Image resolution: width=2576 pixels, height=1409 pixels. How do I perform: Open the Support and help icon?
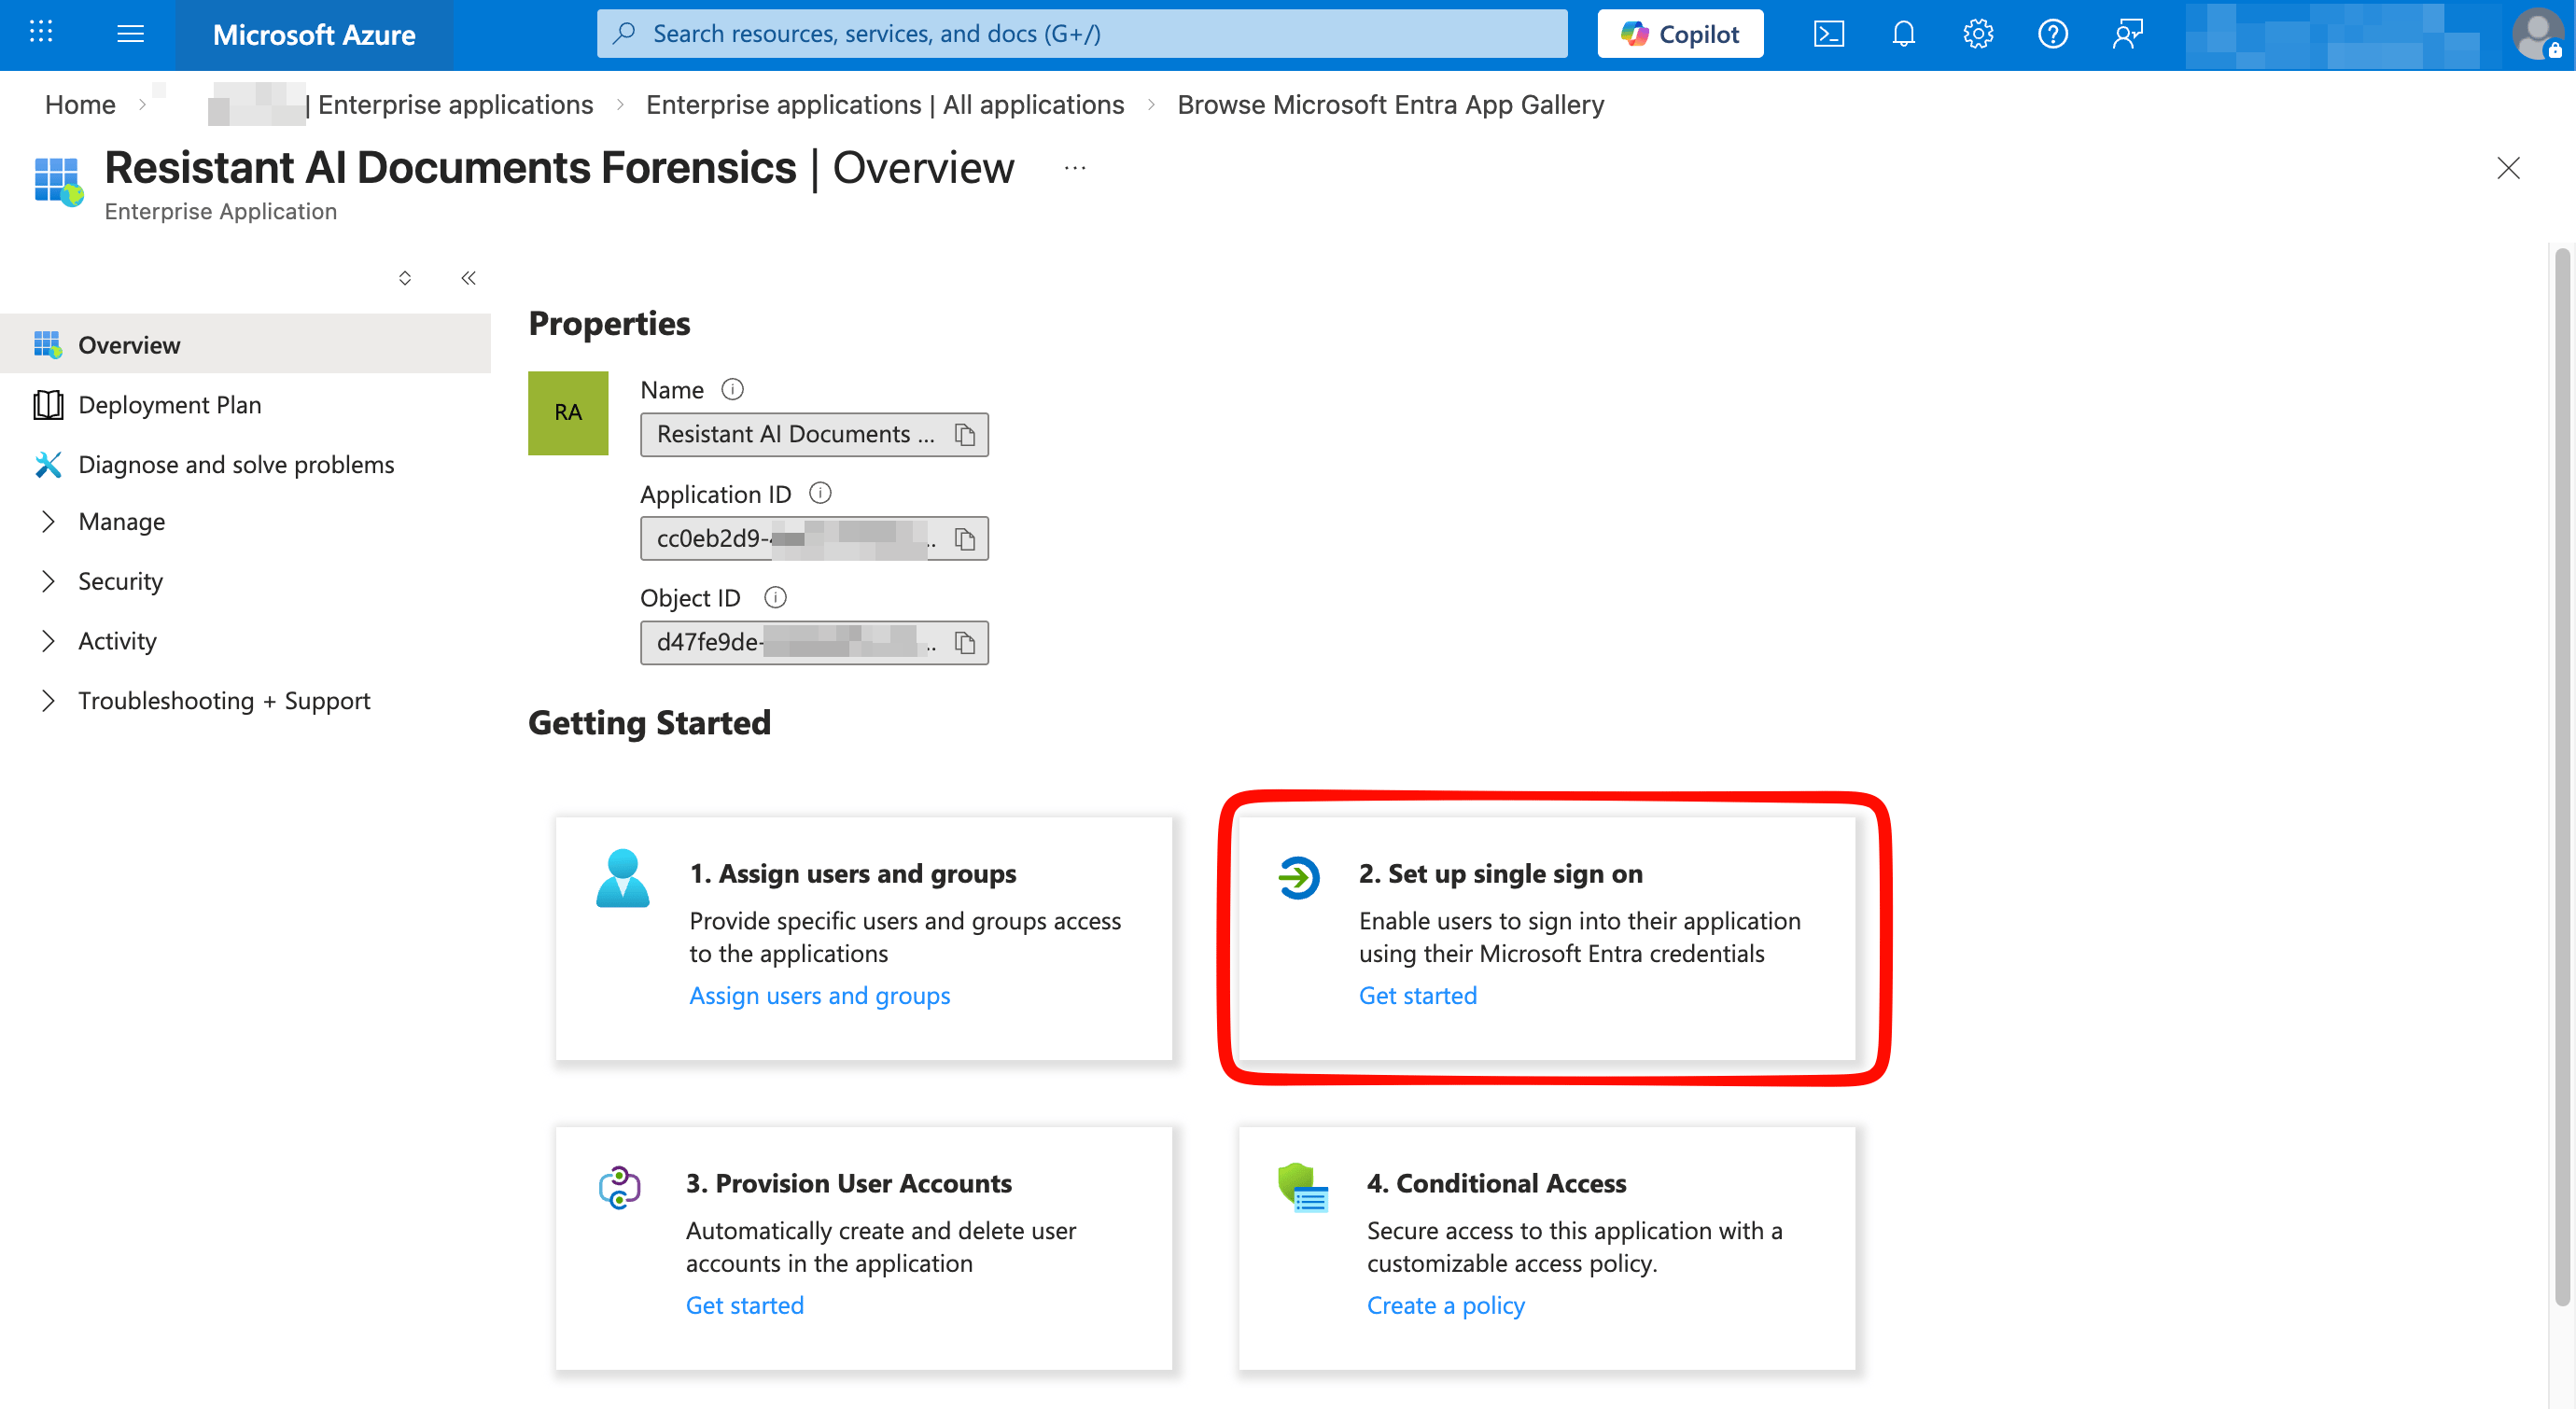coord(2052,34)
